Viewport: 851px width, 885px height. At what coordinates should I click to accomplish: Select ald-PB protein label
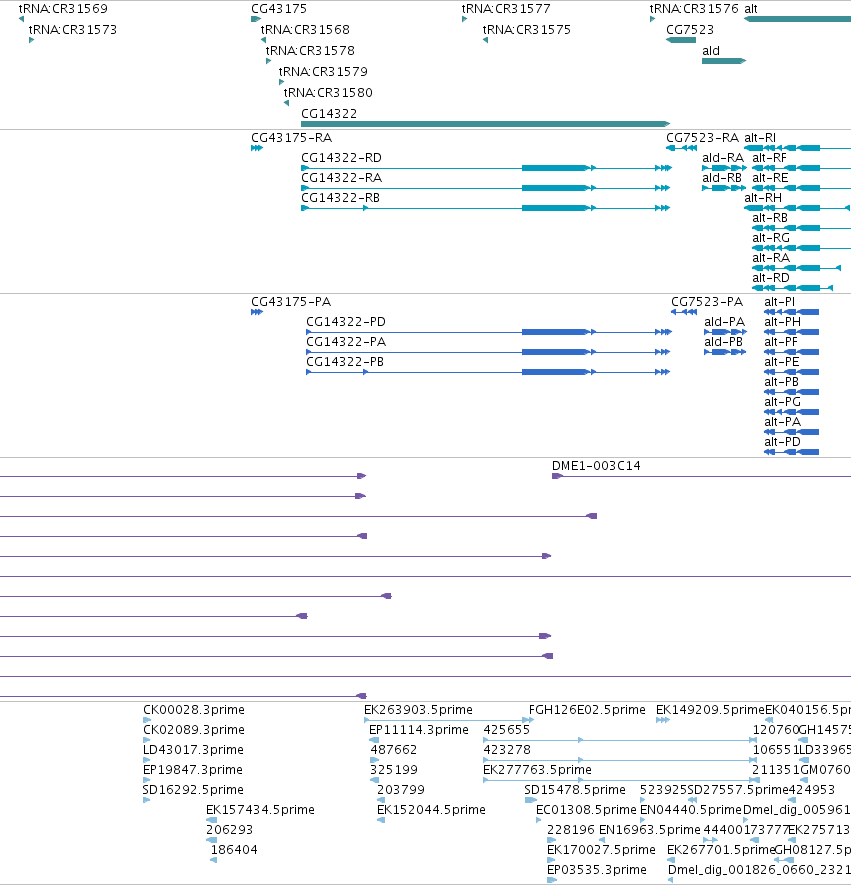click(723, 342)
